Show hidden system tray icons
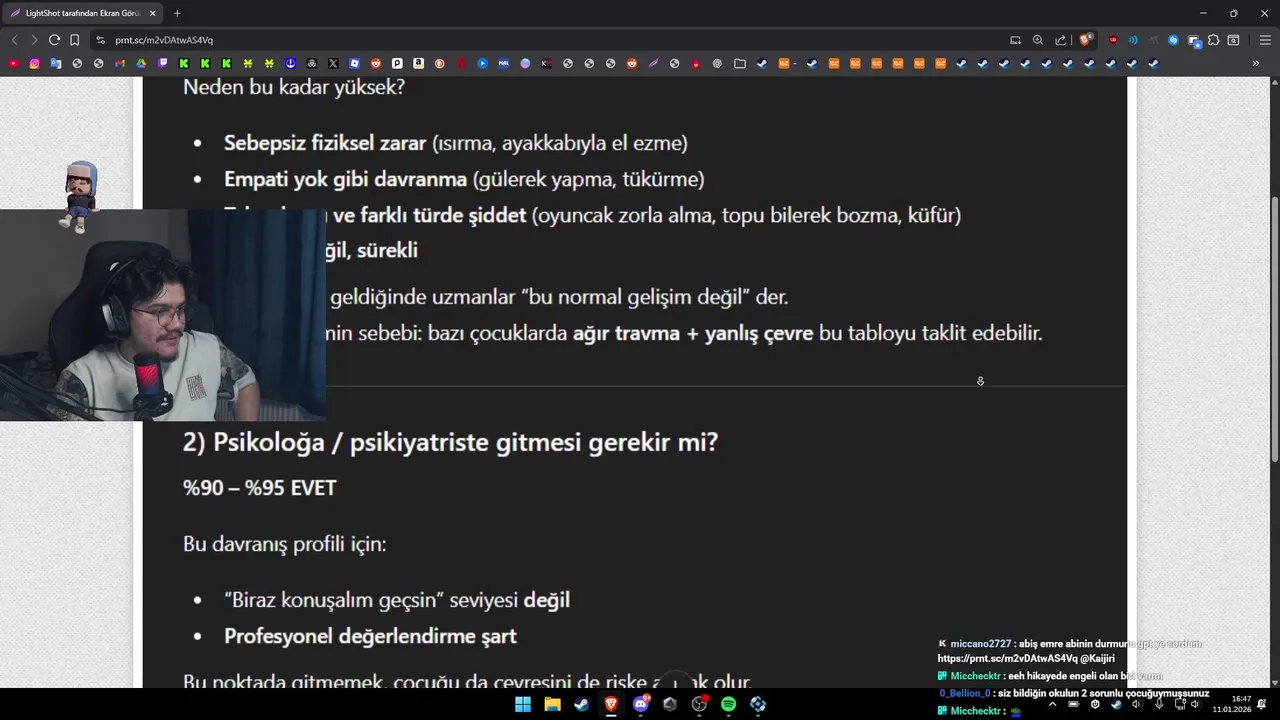This screenshot has width=1280, height=720. (x=1052, y=704)
